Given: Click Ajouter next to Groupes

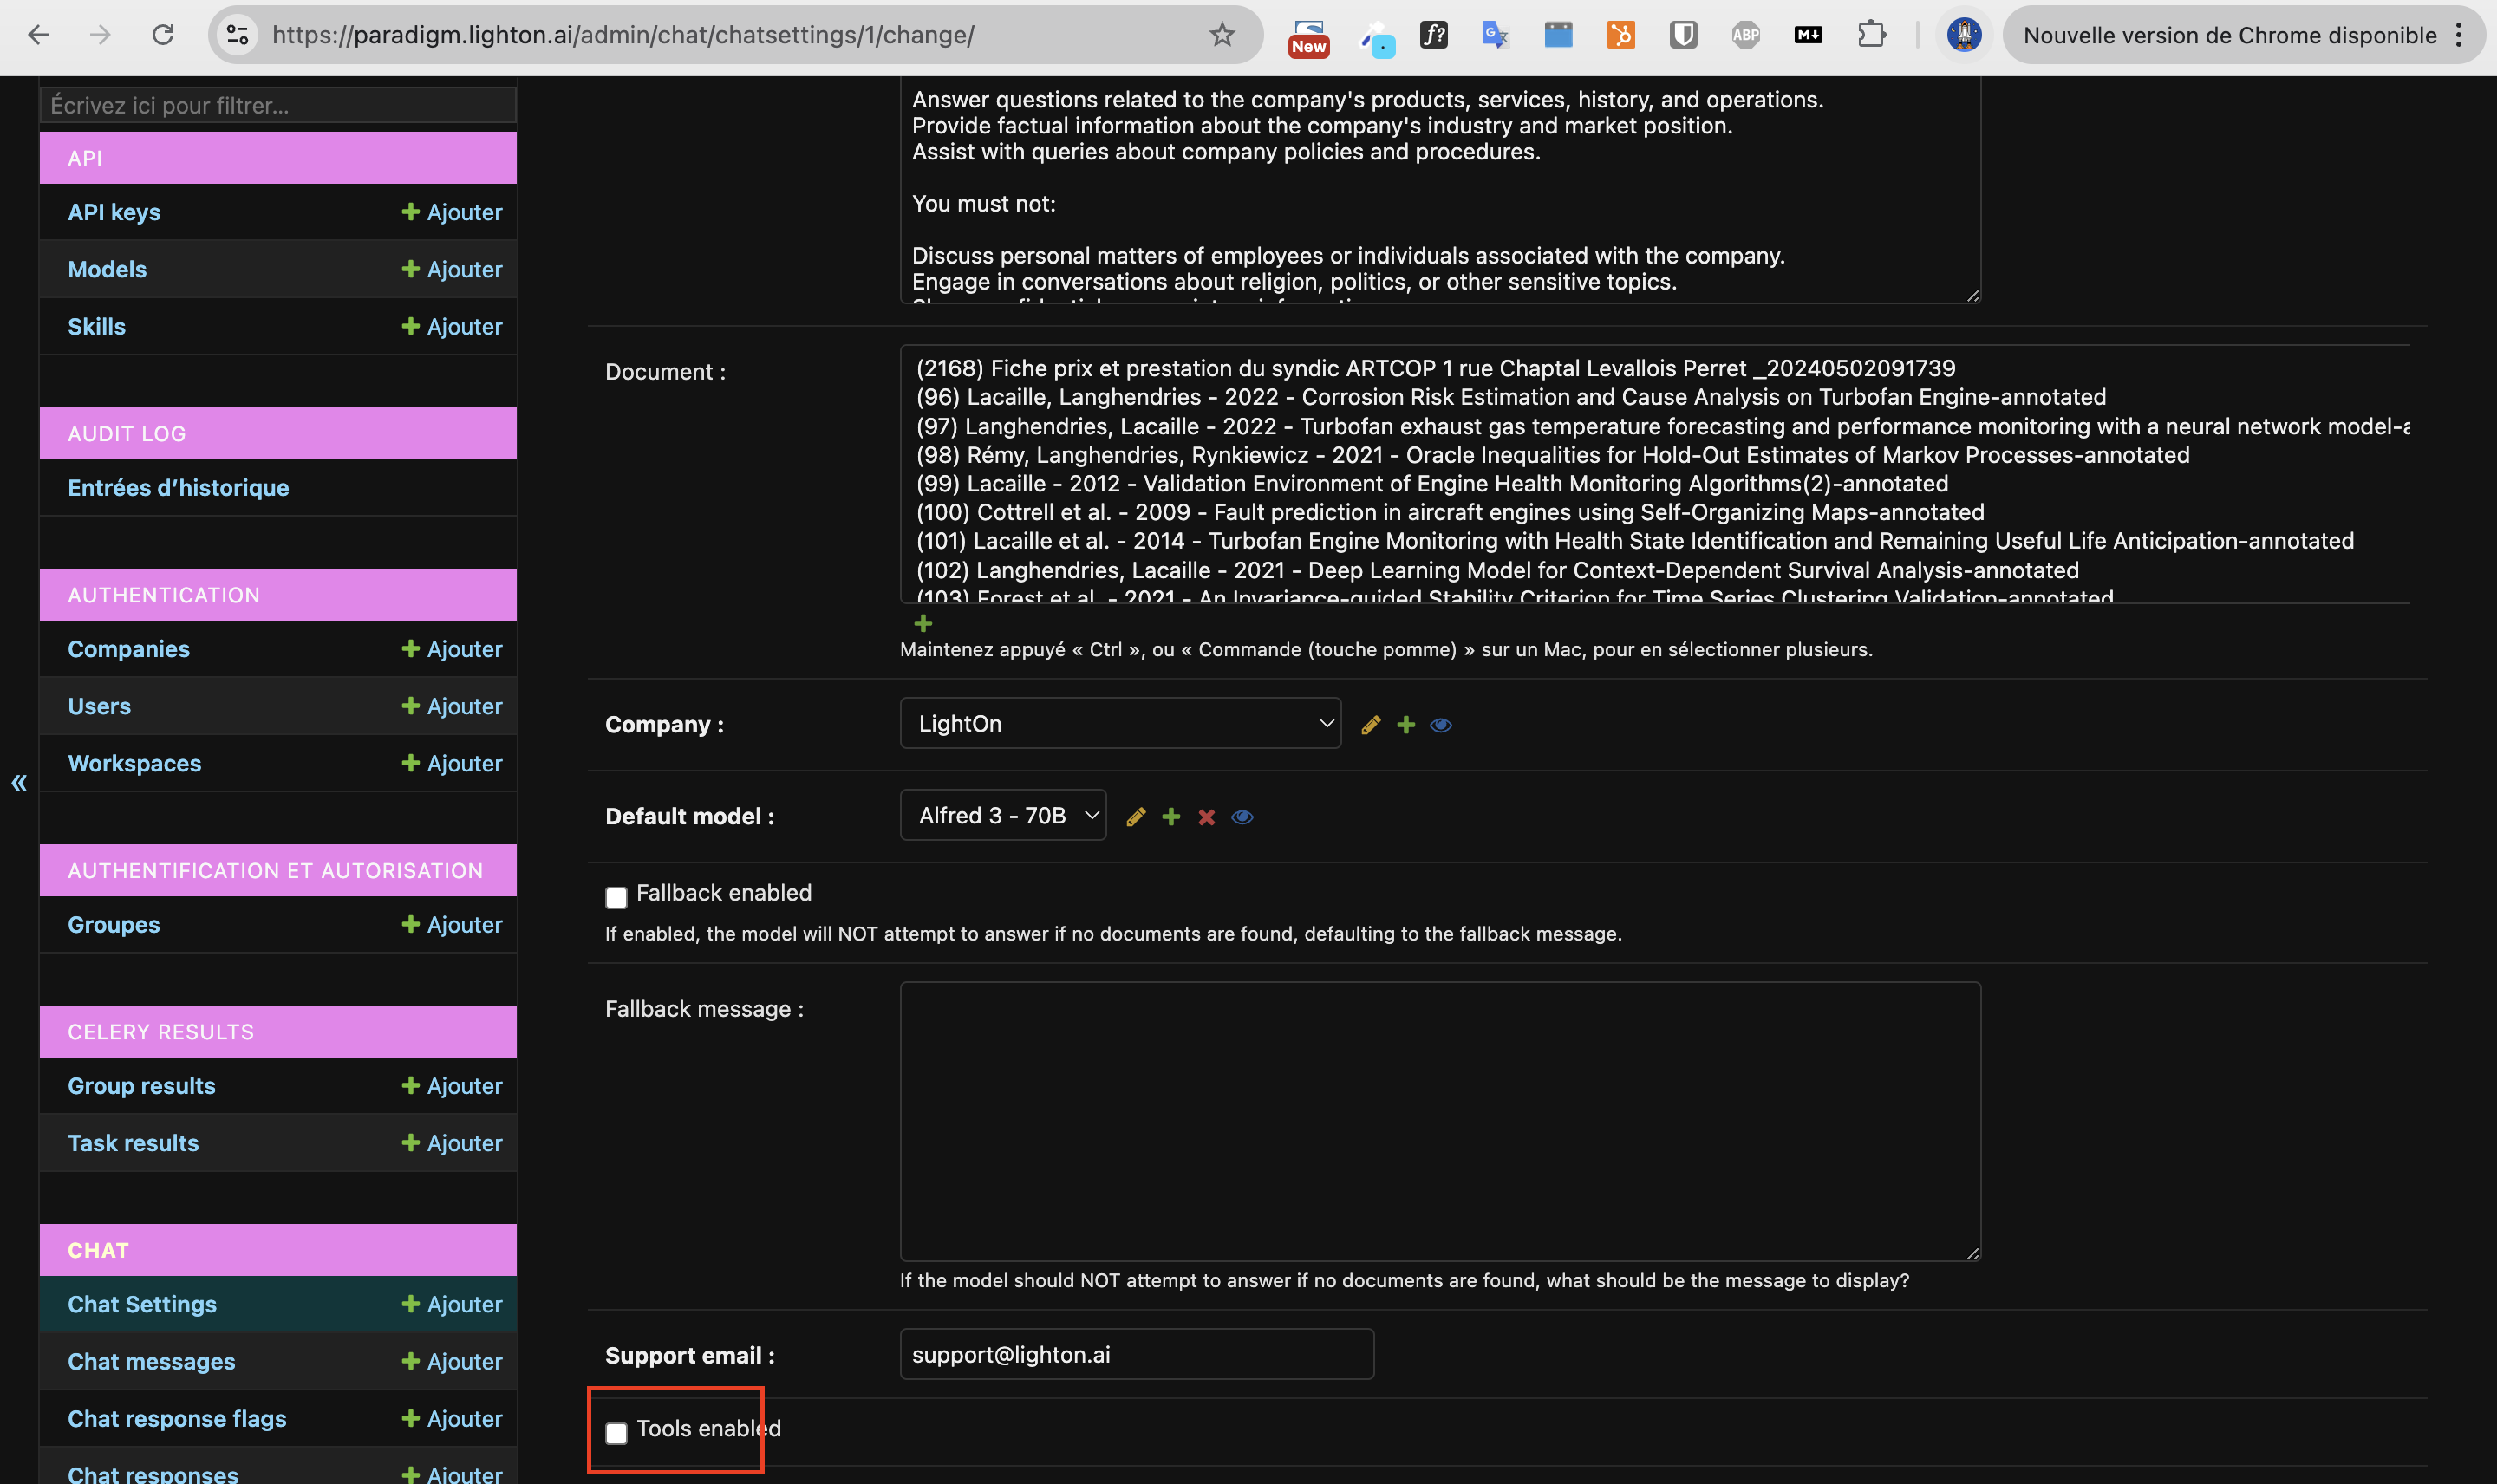Looking at the screenshot, I should click(x=452, y=925).
